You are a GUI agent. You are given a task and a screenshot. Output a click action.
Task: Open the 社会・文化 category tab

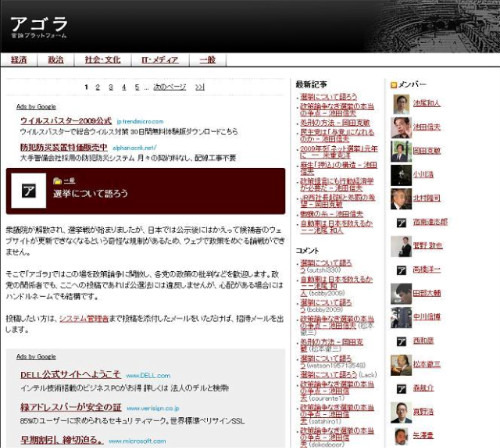point(102,60)
